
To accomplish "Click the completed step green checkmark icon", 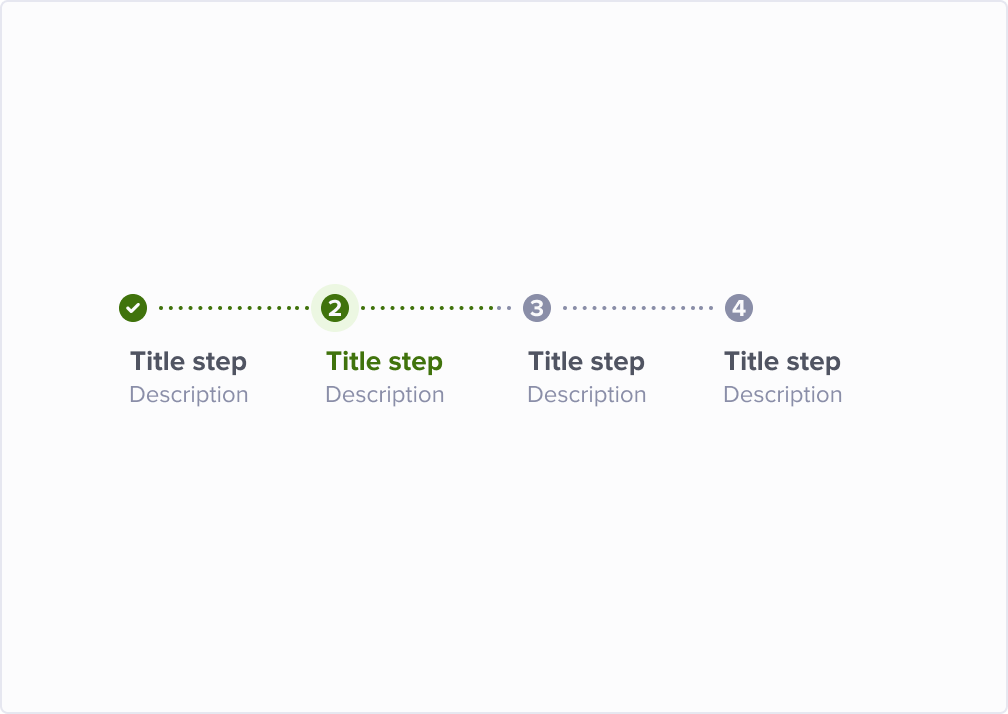I will pyautogui.click(x=133, y=308).
